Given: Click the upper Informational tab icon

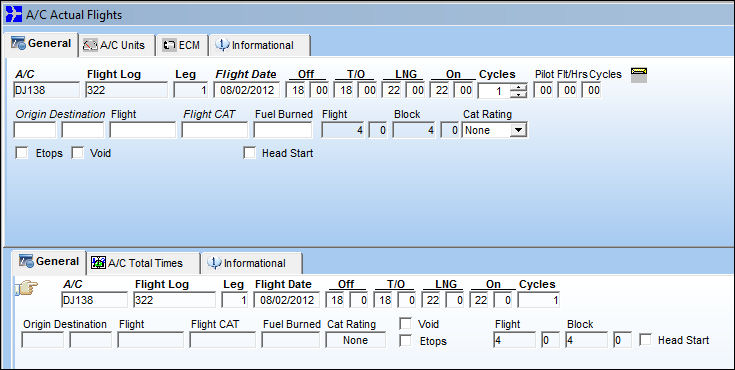Looking at the screenshot, I should 222,45.
